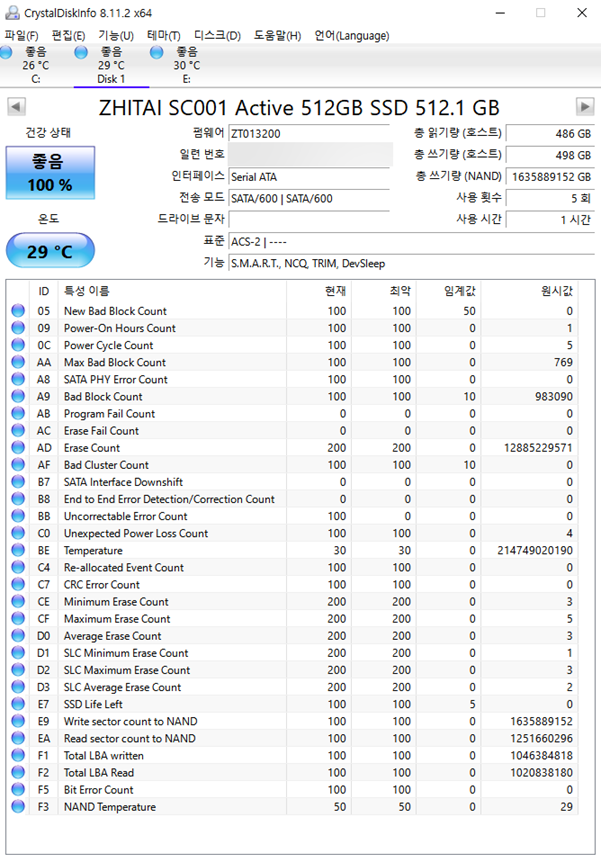The width and height of the screenshot is (601, 862).
Task: Click status icon of SLC Minimum Erase Count
Action: click(18, 653)
